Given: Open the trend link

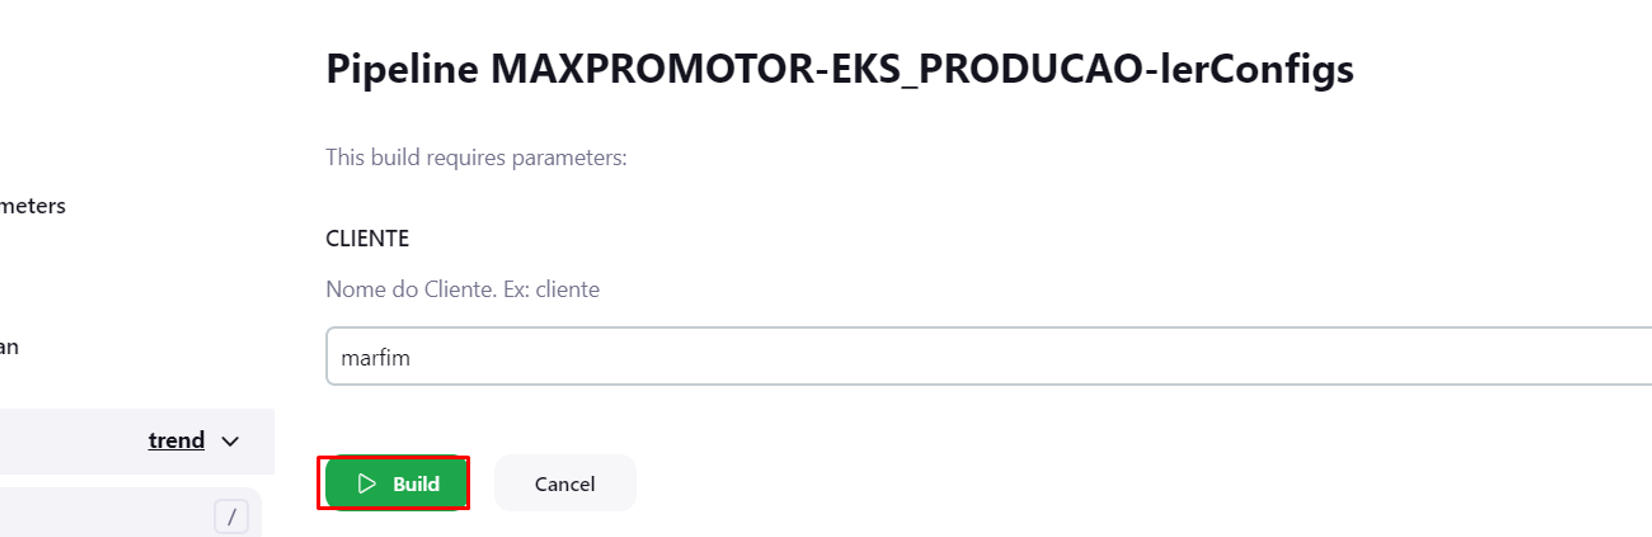Looking at the screenshot, I should click(176, 441).
